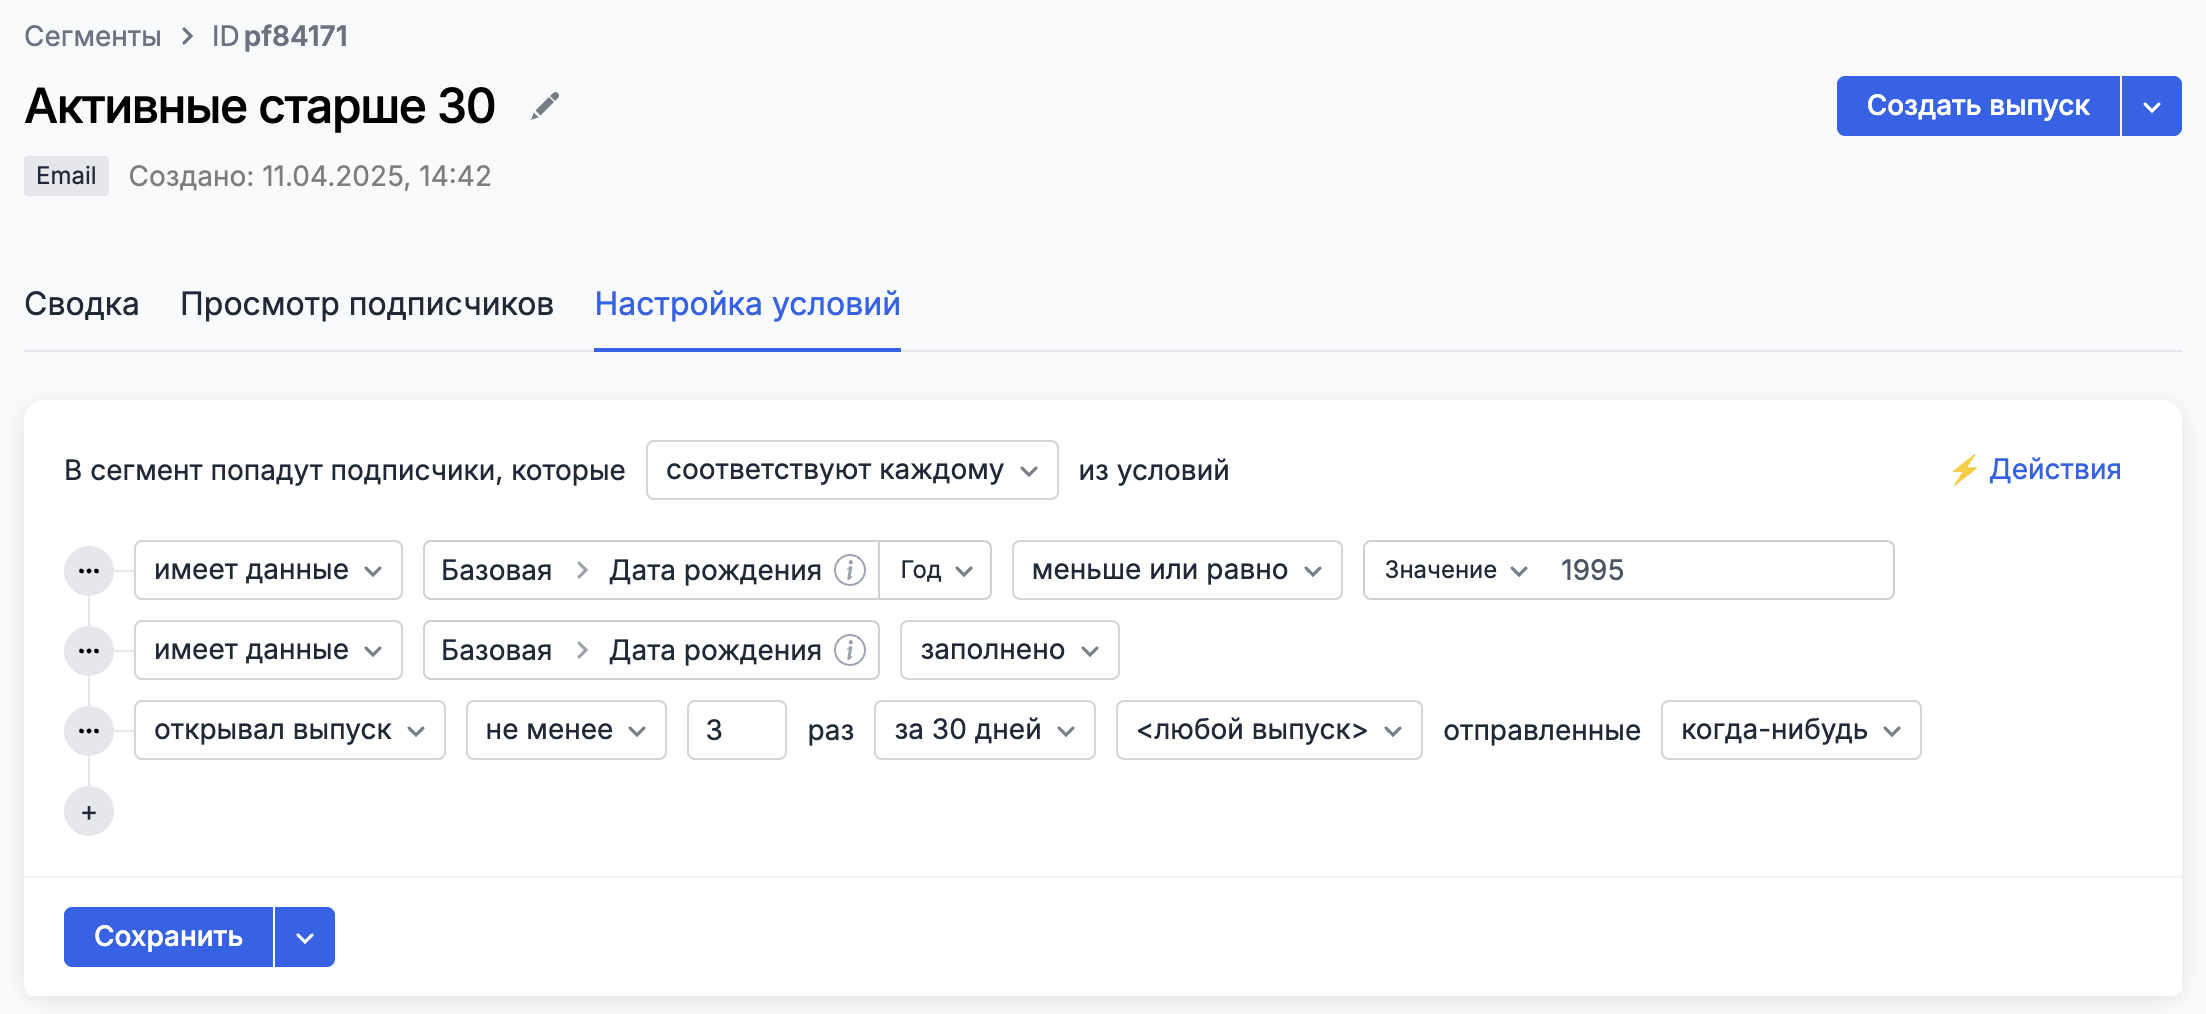Image resolution: width=2206 pixels, height=1014 pixels.
Task: Open the options menu of the first condition row
Action: point(89,570)
